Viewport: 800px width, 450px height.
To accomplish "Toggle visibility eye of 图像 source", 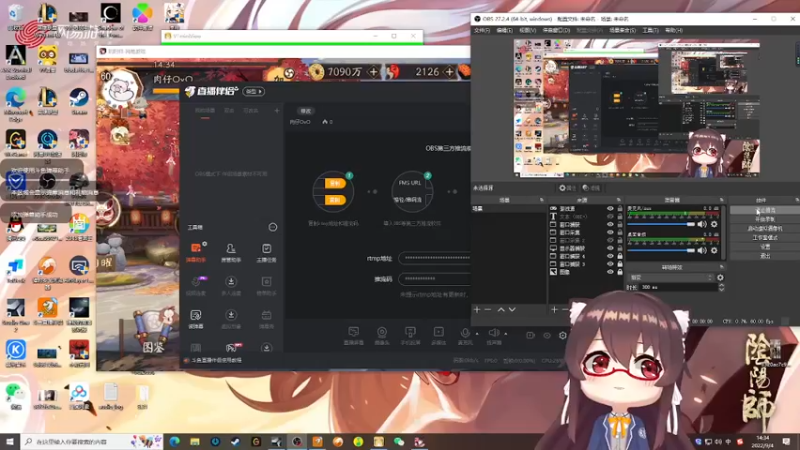I will (610, 272).
